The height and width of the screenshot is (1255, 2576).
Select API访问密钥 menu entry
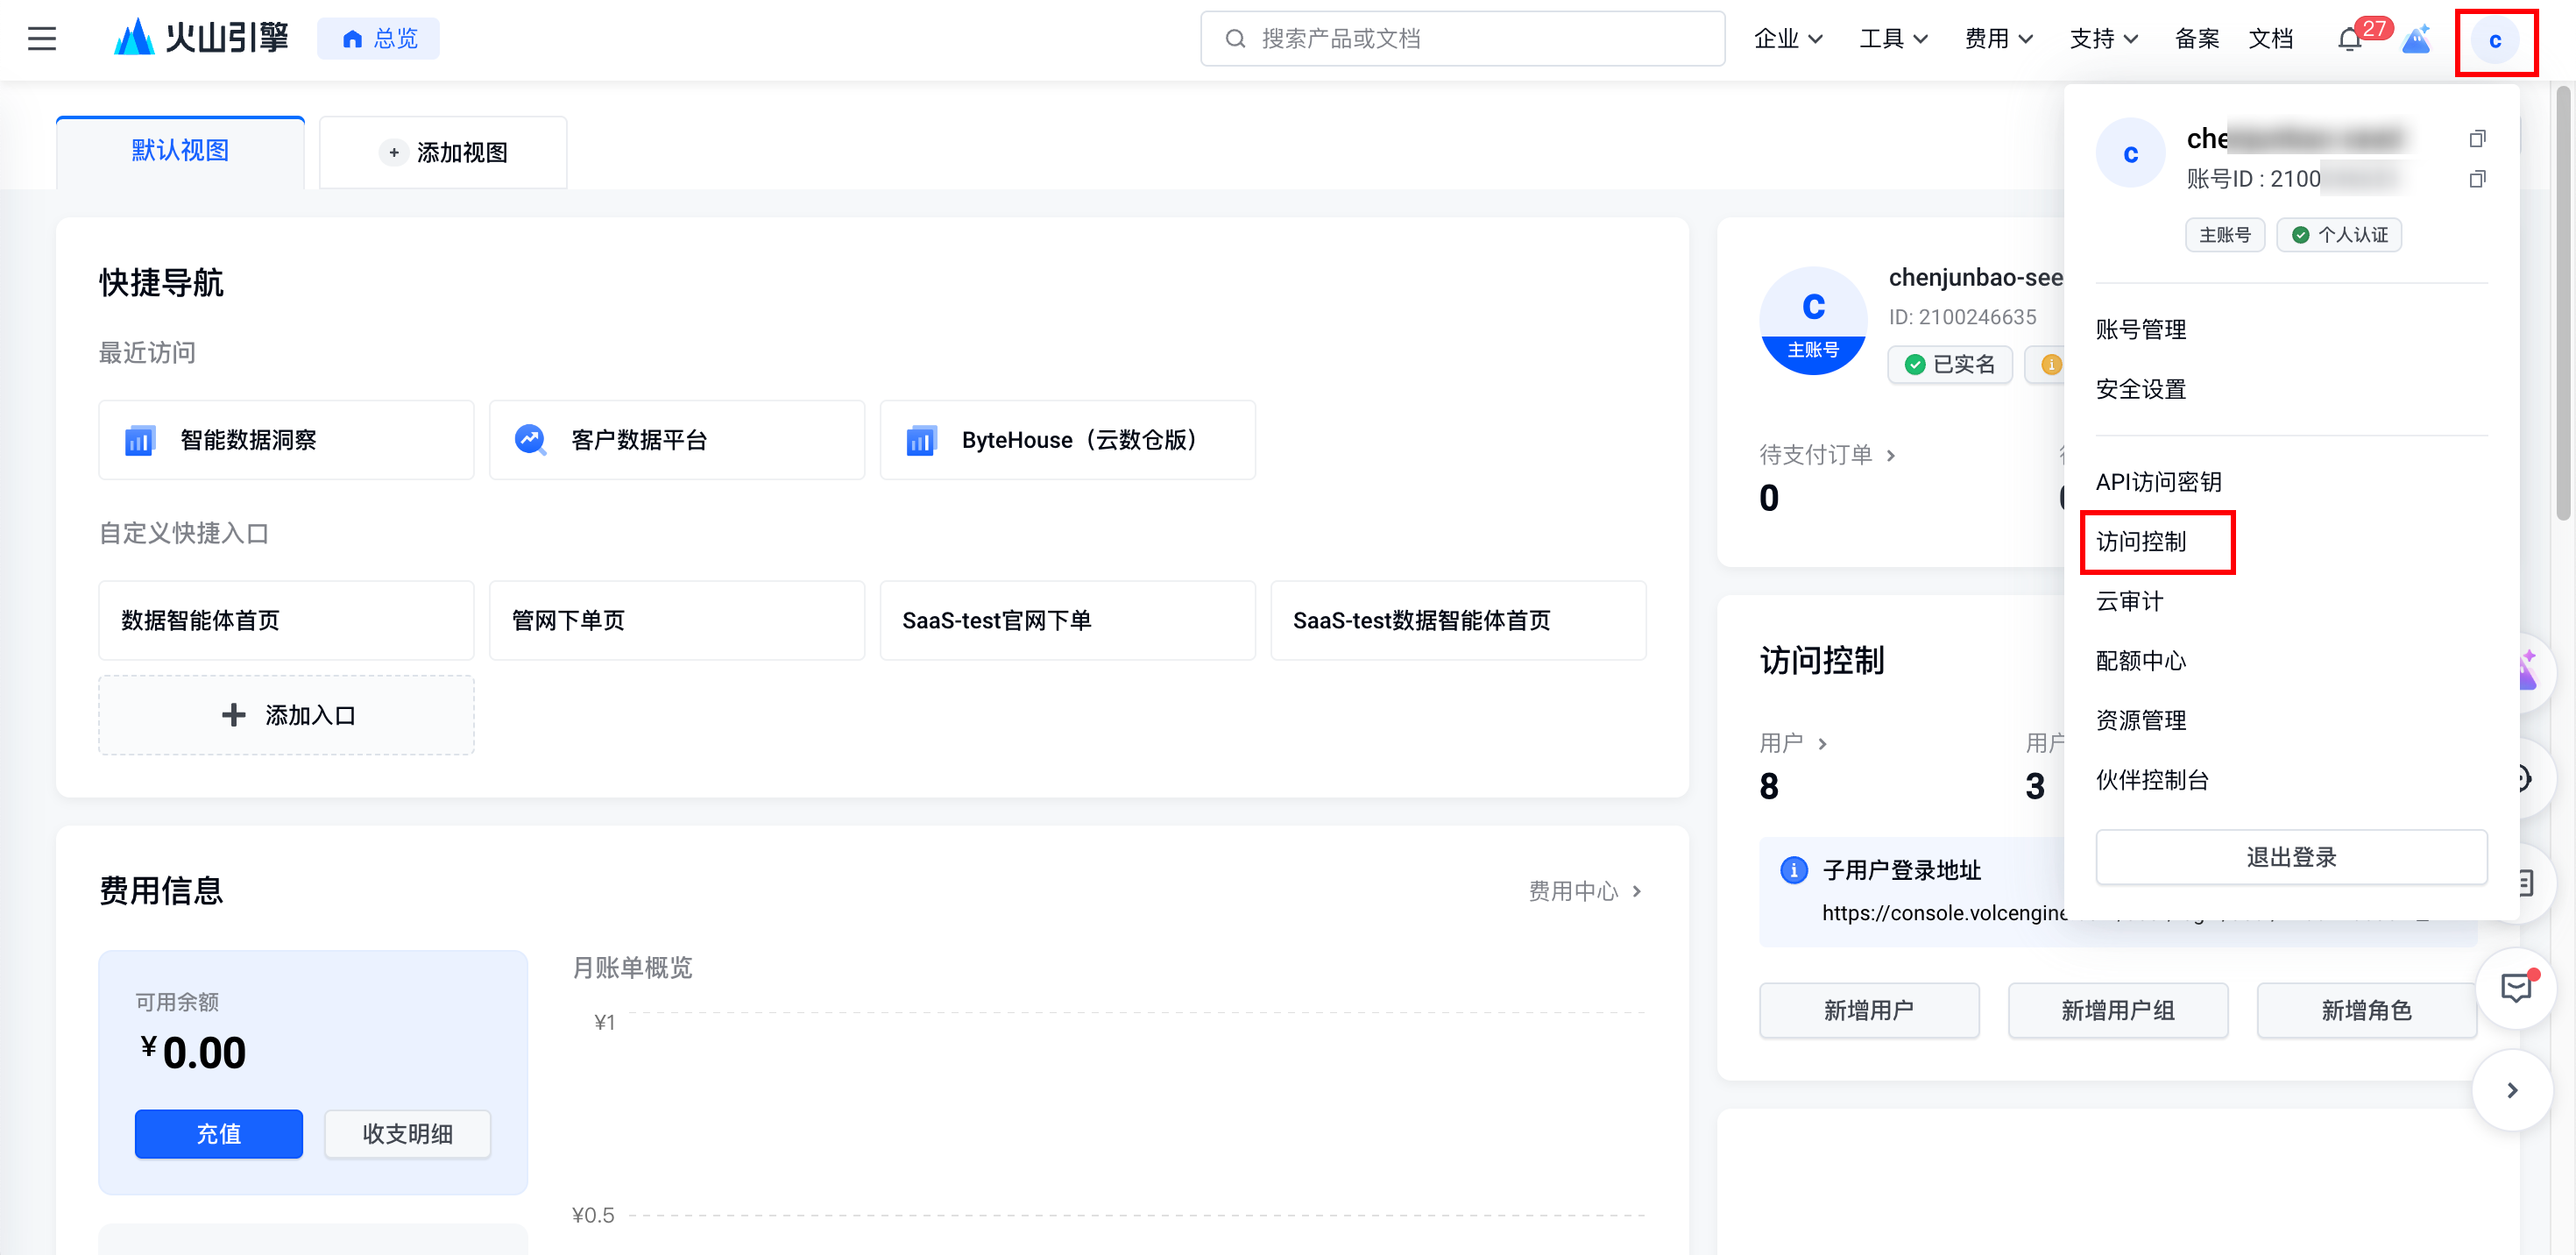tap(2158, 482)
